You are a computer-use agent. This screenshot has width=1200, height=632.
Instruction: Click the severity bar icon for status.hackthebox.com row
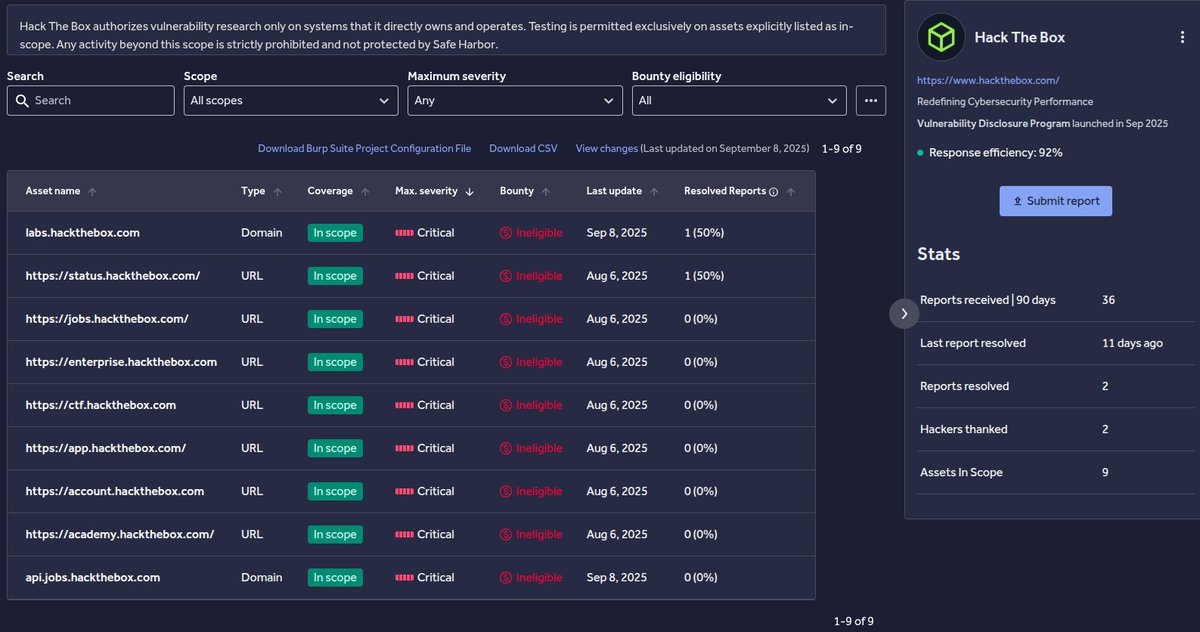coord(404,276)
